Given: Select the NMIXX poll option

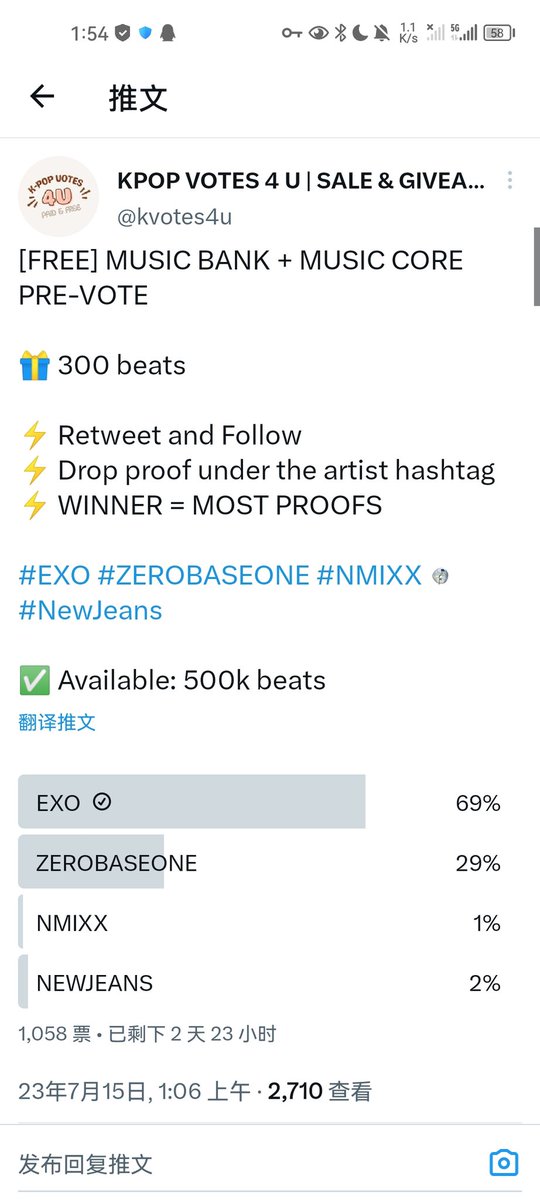Looking at the screenshot, I should pyautogui.click(x=260, y=922).
